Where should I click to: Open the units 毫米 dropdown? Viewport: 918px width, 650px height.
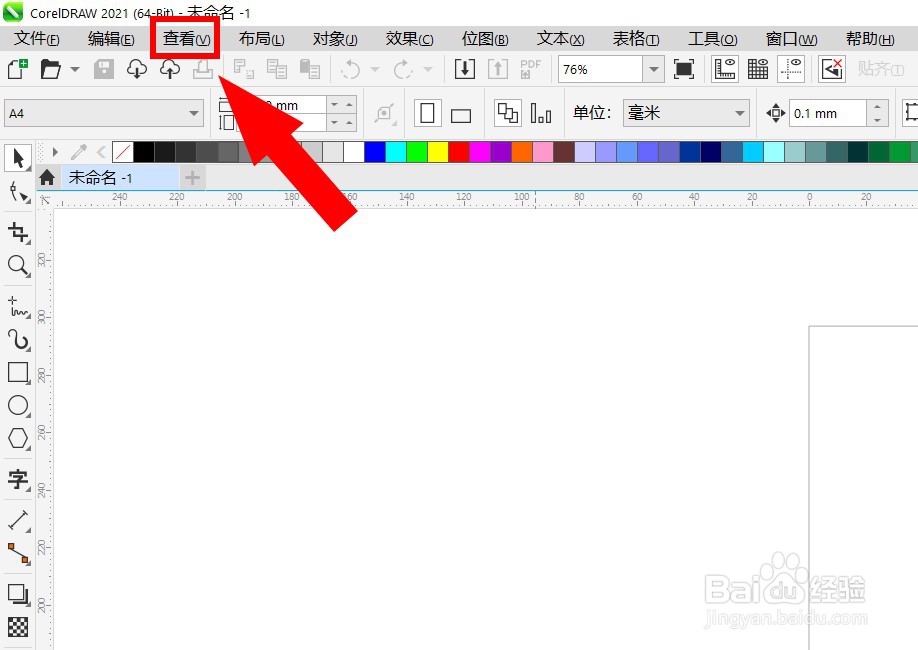[x=740, y=113]
